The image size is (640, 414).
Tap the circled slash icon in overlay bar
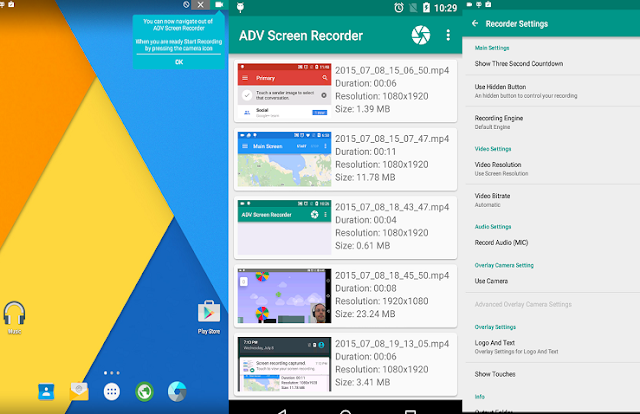186,4
